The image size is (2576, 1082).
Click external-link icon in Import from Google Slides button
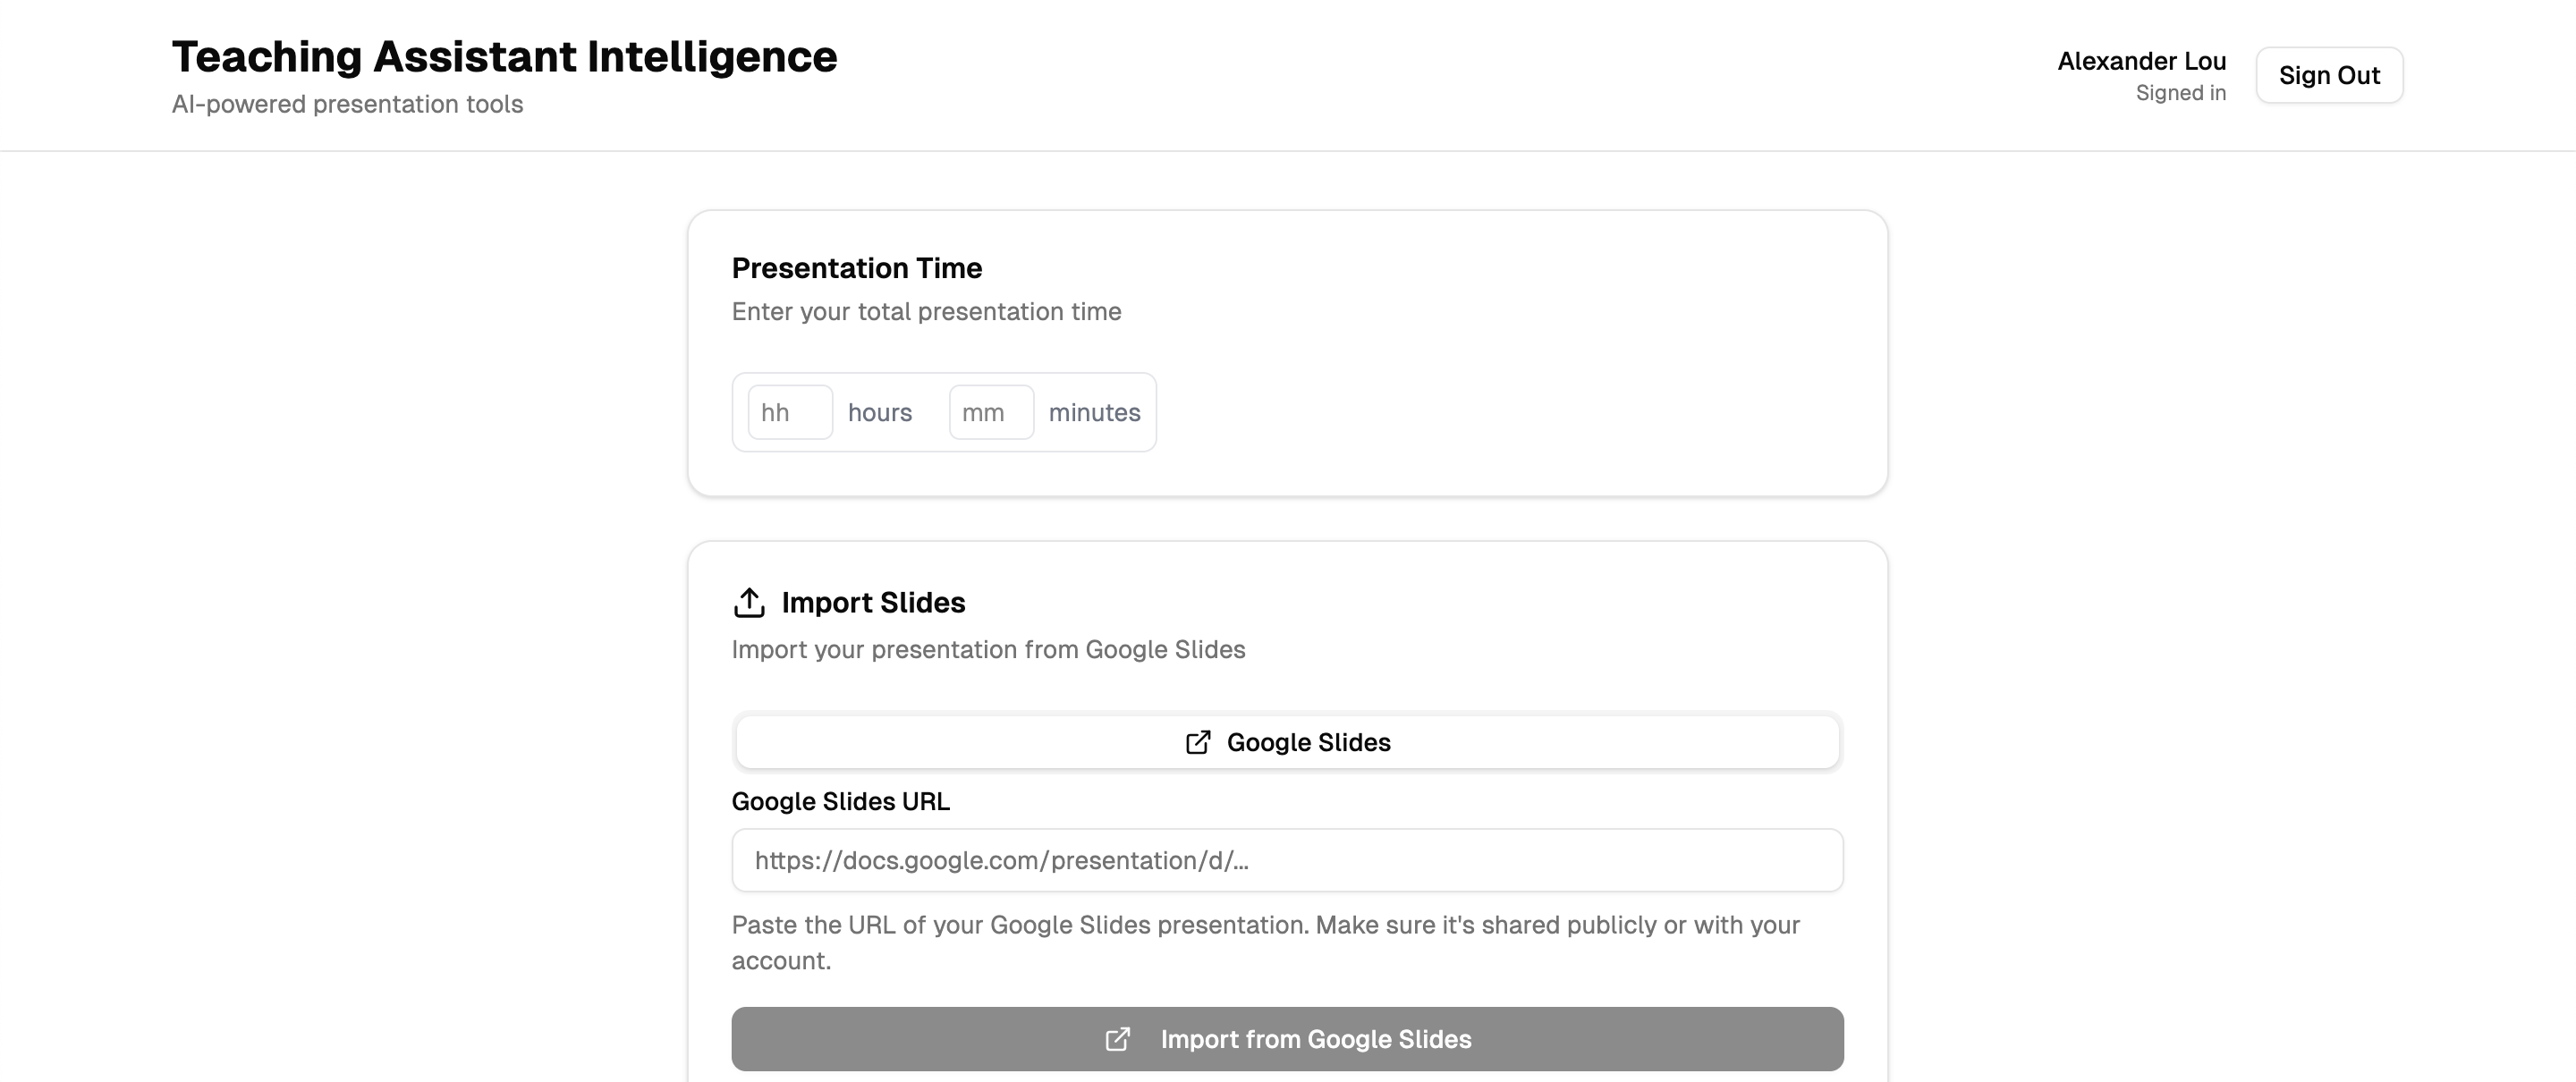coord(1117,1039)
